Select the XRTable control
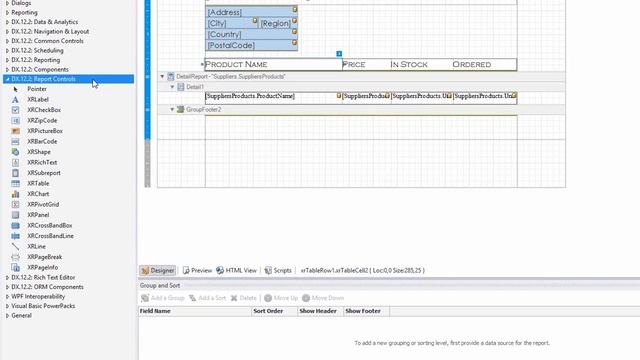This screenshot has height=360, width=640. (x=38, y=184)
